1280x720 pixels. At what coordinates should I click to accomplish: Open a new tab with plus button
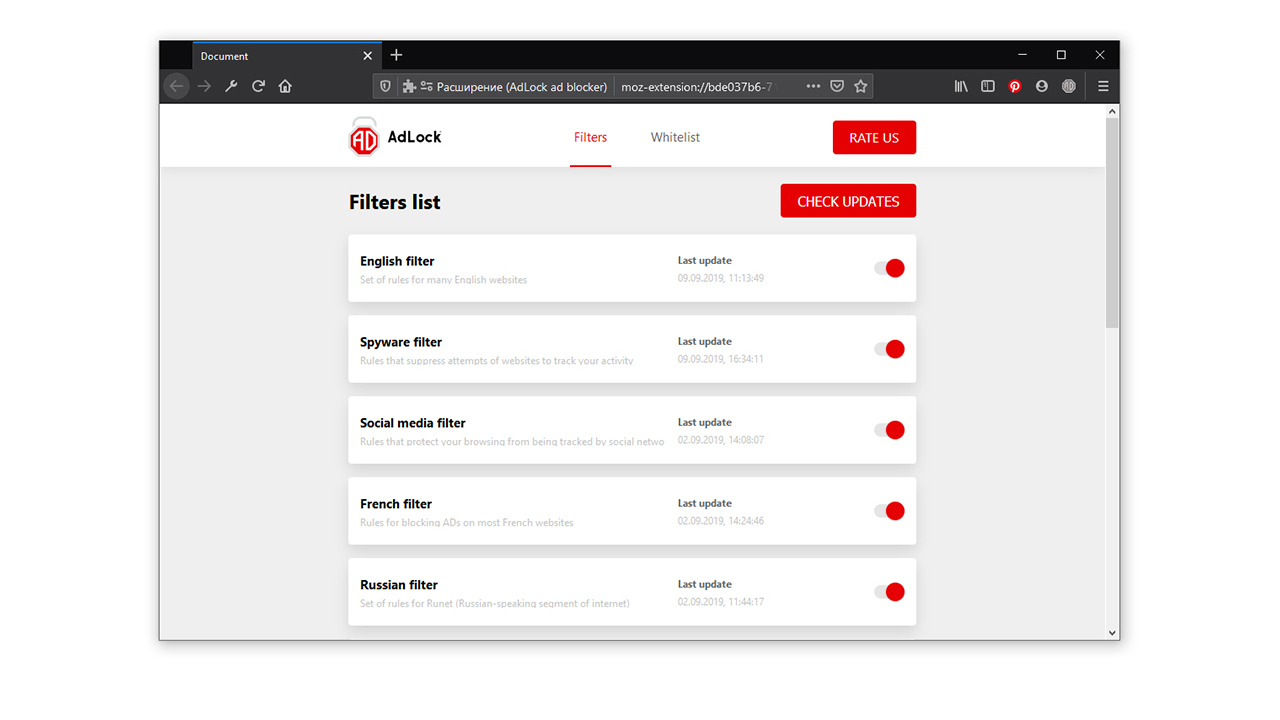click(397, 55)
